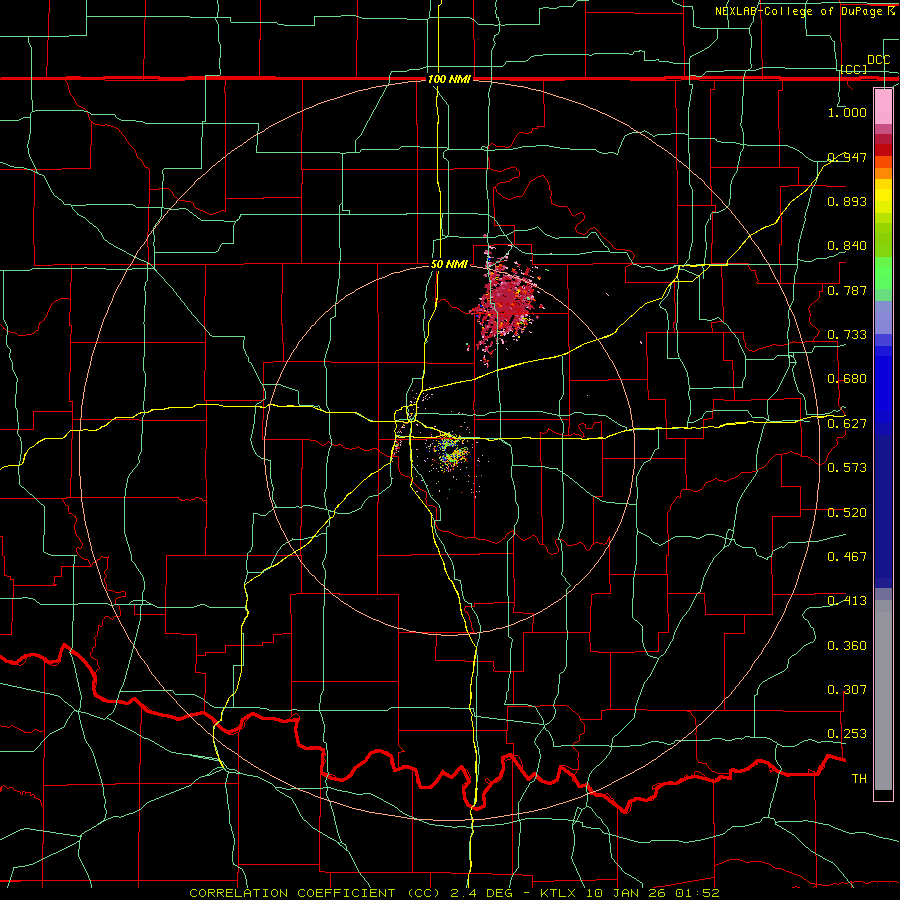The width and height of the screenshot is (900, 900).
Task: Pick the red segment of the color bar
Action: (883, 150)
